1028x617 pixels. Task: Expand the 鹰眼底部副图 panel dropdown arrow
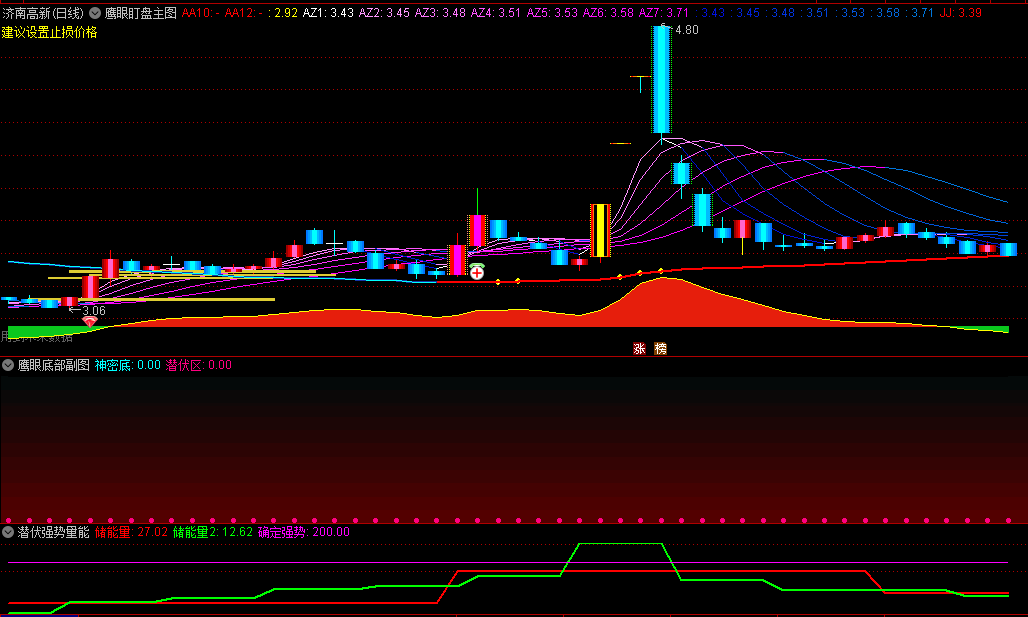(8, 365)
